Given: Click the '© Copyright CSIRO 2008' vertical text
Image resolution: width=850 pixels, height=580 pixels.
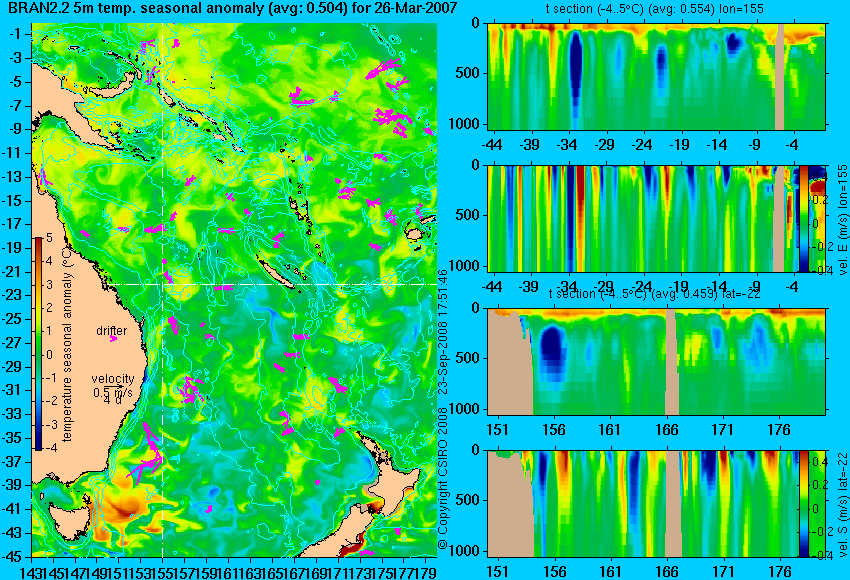Looking at the screenshot, I should pos(443,478).
